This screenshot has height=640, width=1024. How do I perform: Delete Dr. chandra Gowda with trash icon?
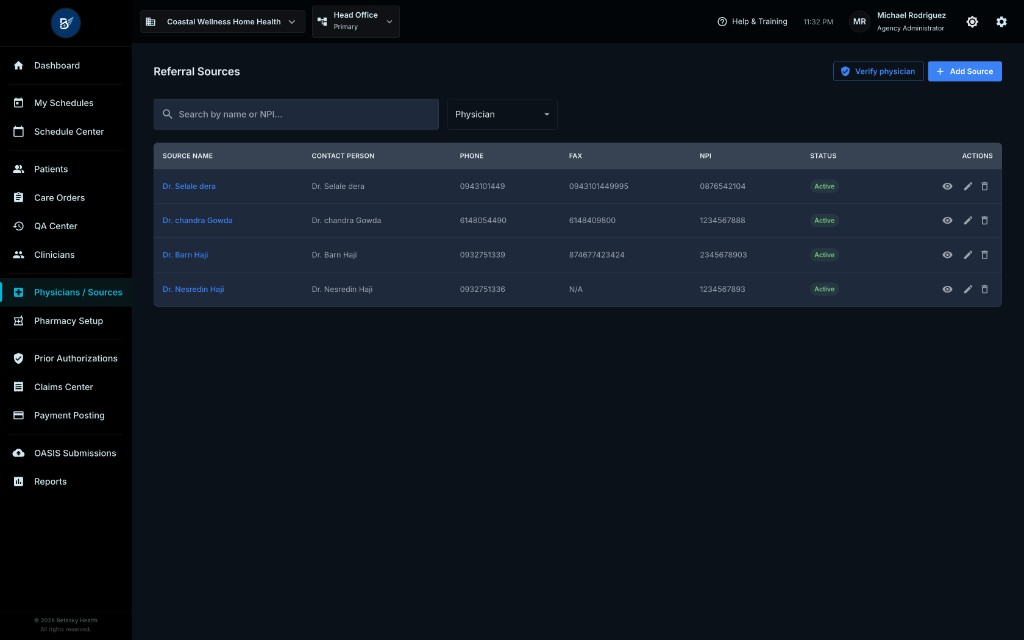pyautogui.click(x=985, y=220)
